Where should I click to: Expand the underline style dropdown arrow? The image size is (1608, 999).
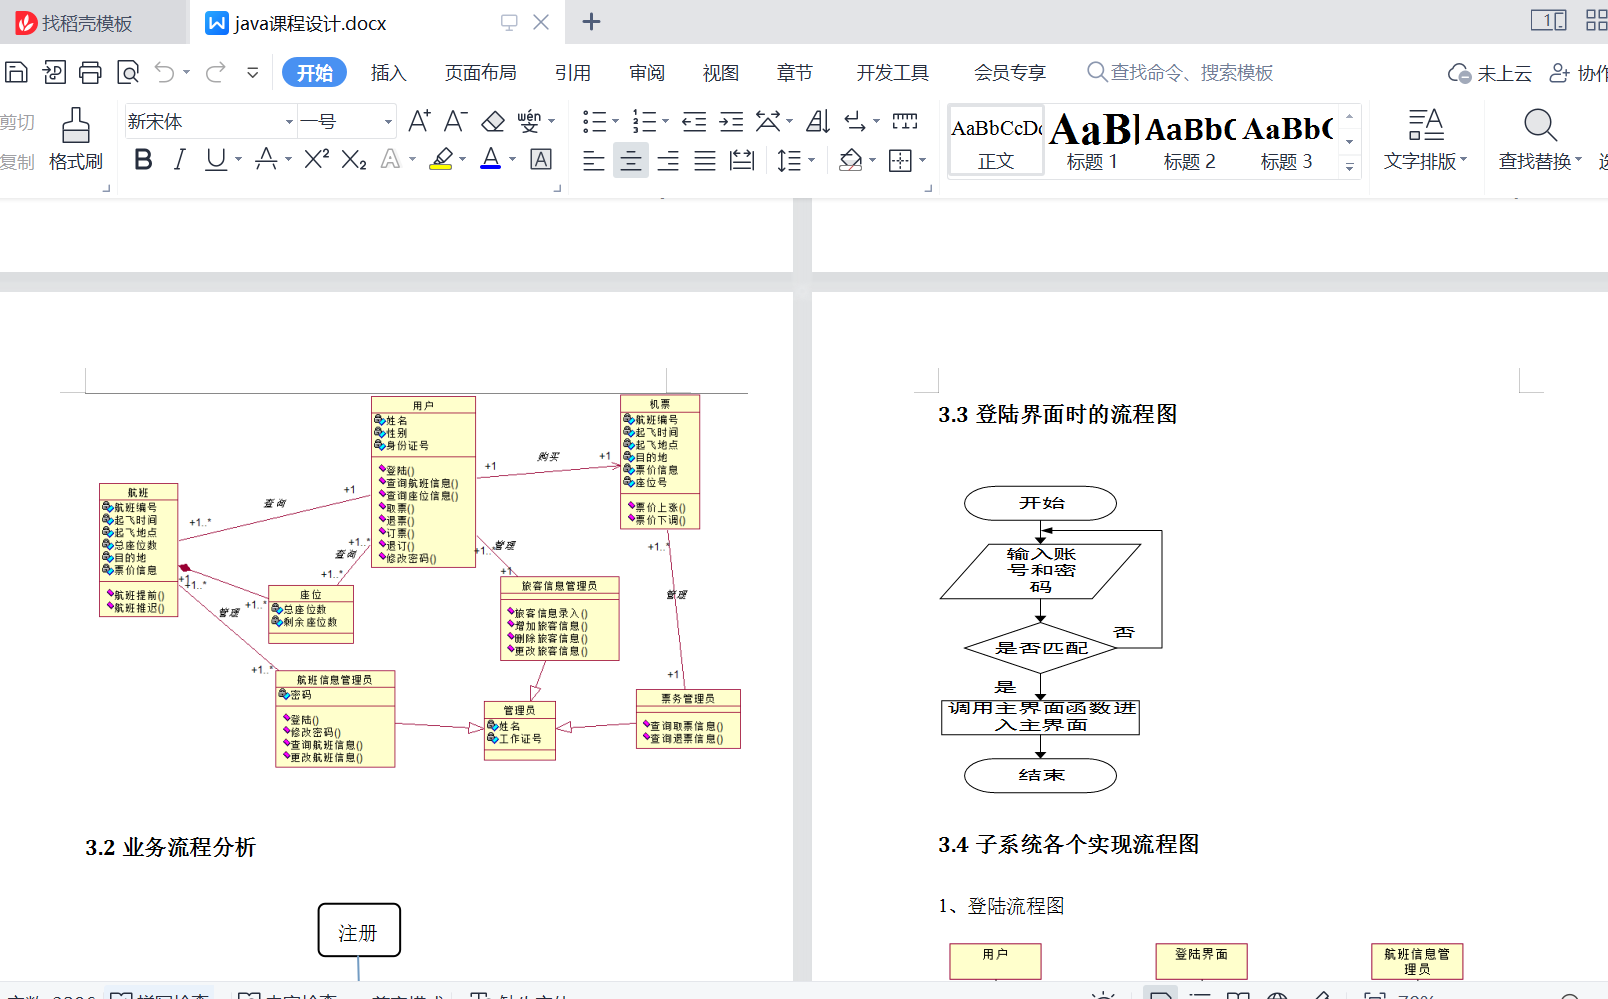point(238,159)
